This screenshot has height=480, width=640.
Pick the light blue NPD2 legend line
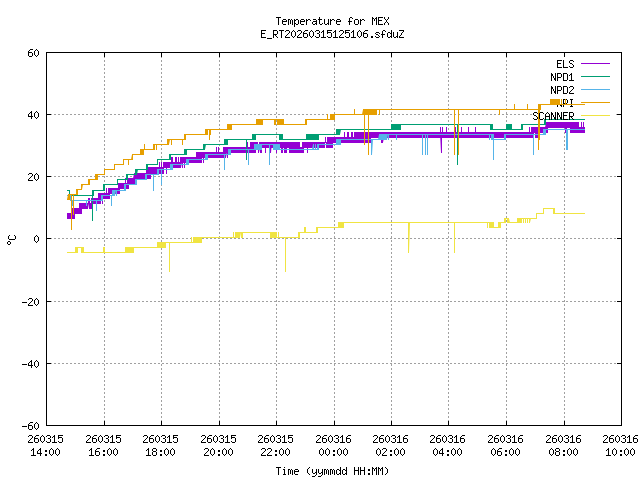point(594,90)
